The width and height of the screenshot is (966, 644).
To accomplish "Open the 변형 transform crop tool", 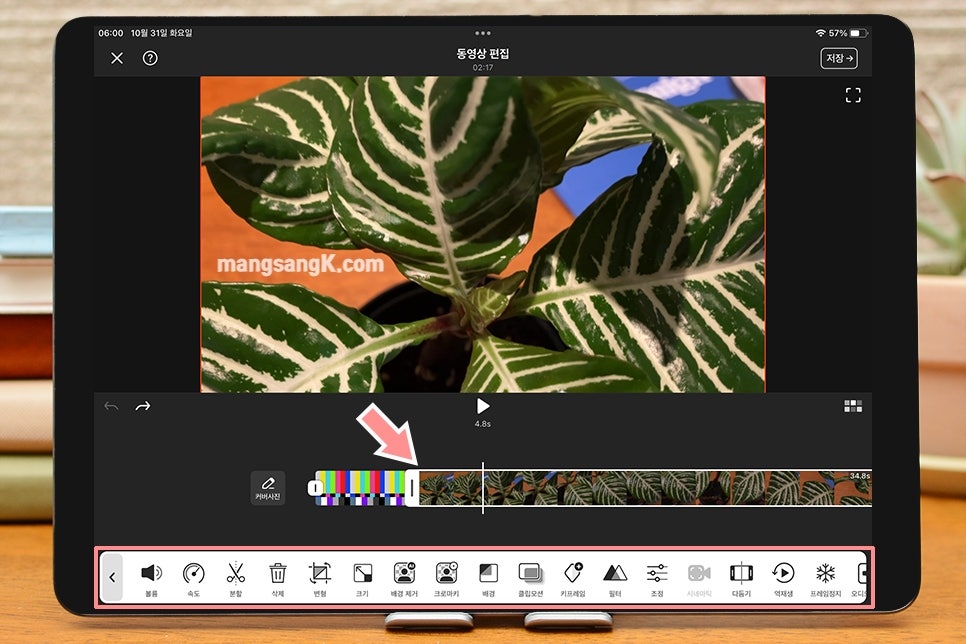I will point(320,579).
